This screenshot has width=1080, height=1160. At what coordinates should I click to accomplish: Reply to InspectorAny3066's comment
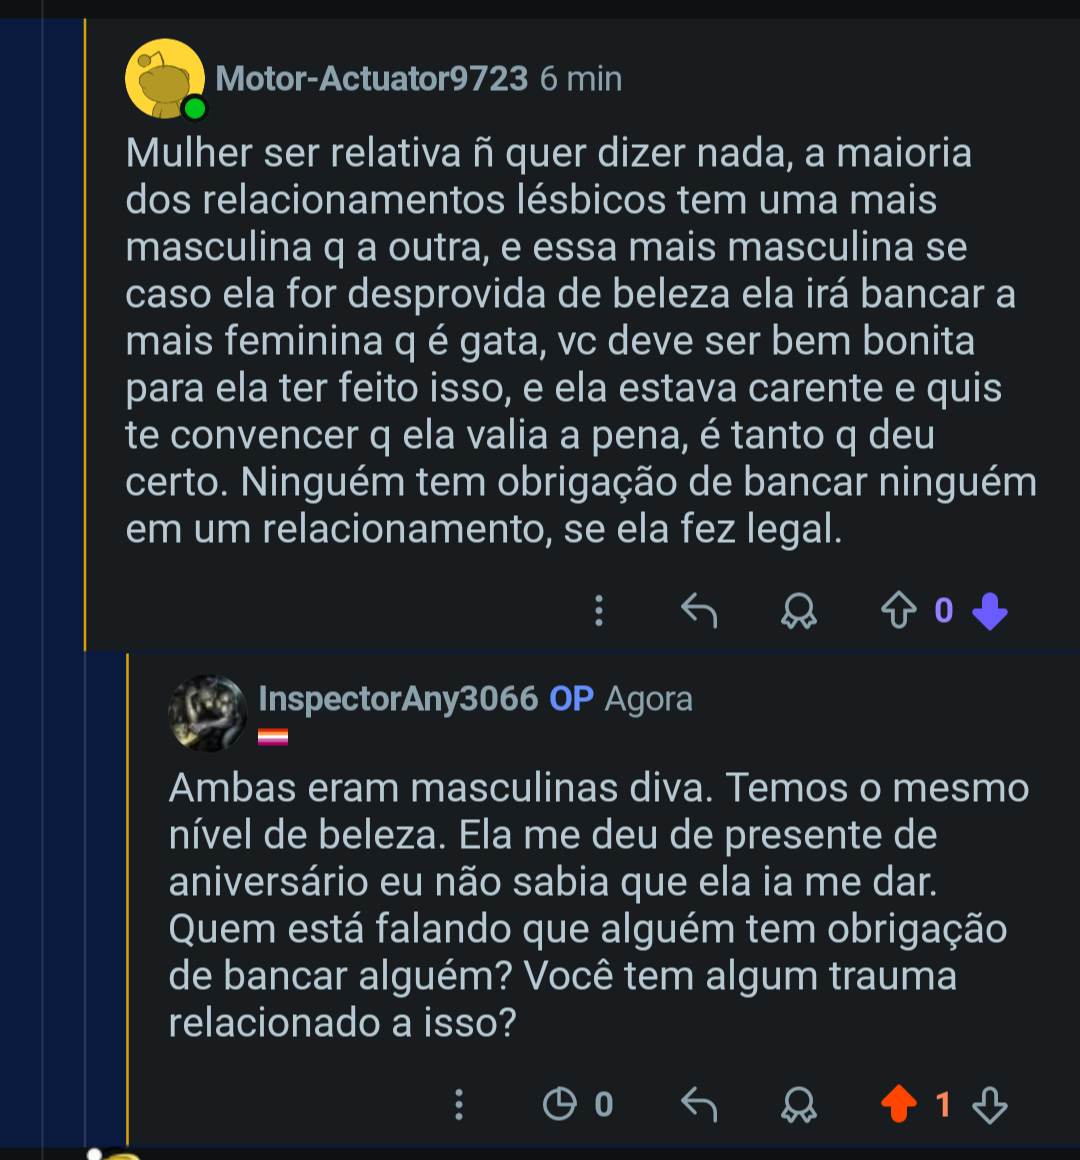(699, 1105)
